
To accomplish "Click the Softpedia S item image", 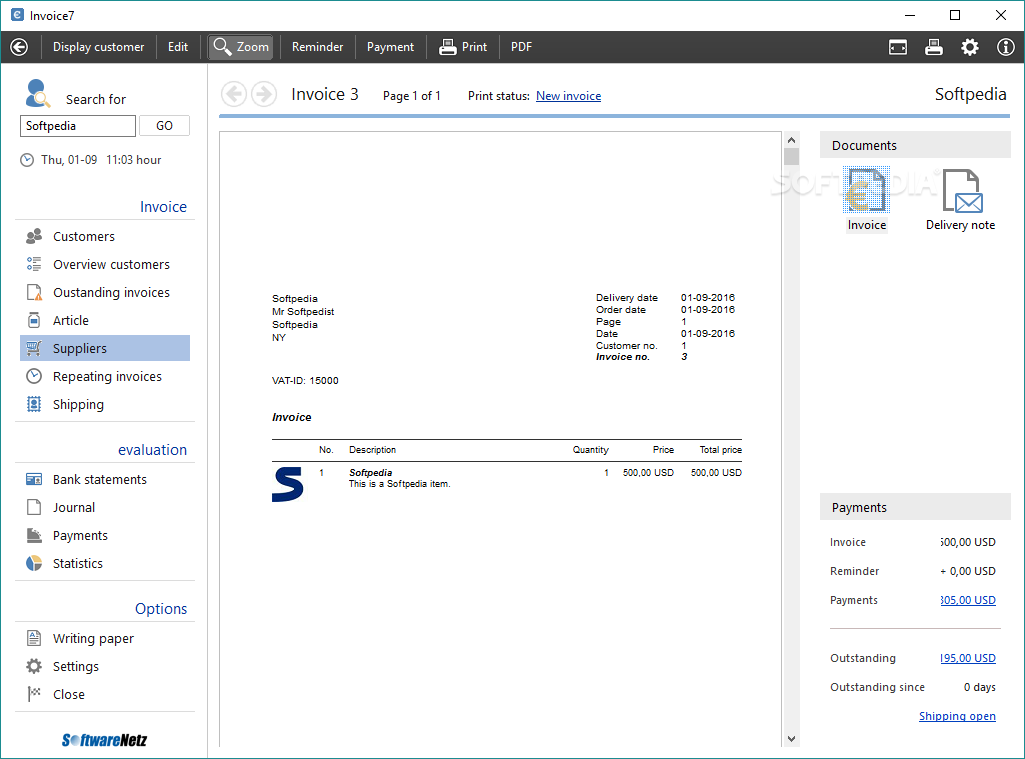I will click(x=288, y=484).
